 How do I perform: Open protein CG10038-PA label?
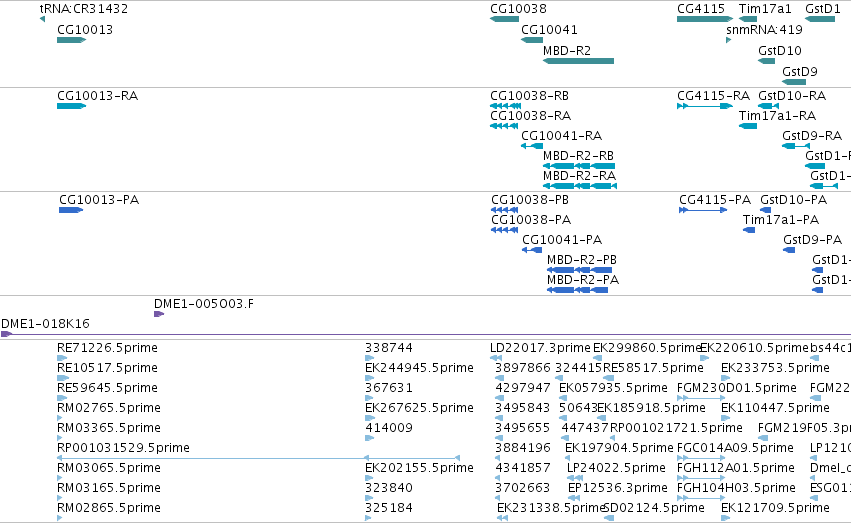(531, 220)
